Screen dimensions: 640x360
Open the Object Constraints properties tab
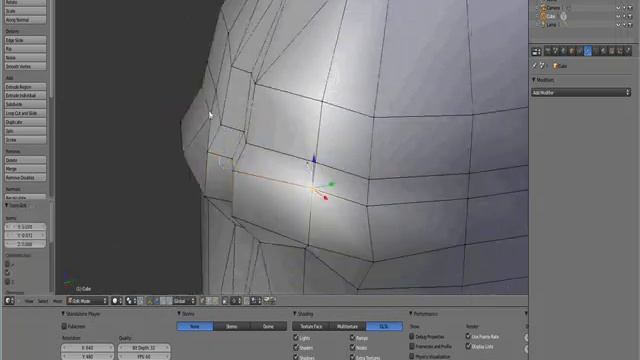coord(580,51)
